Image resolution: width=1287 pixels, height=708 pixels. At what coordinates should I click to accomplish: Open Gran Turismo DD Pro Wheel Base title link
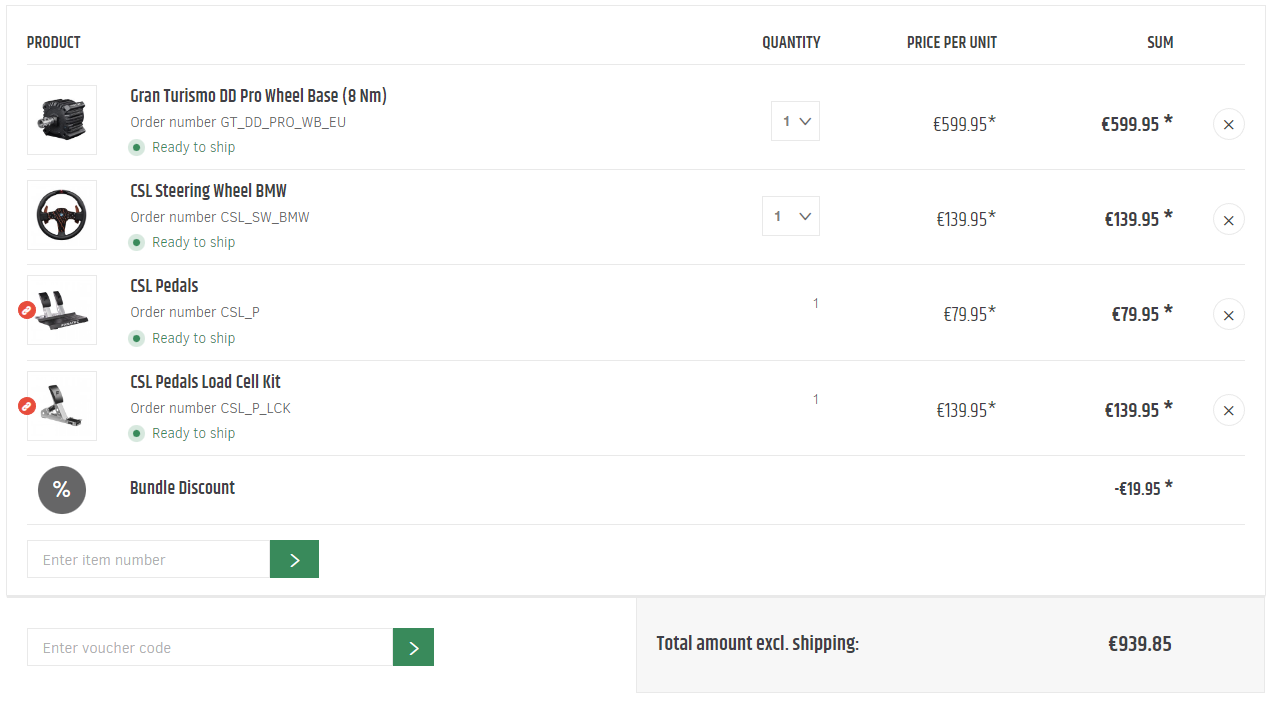point(258,96)
